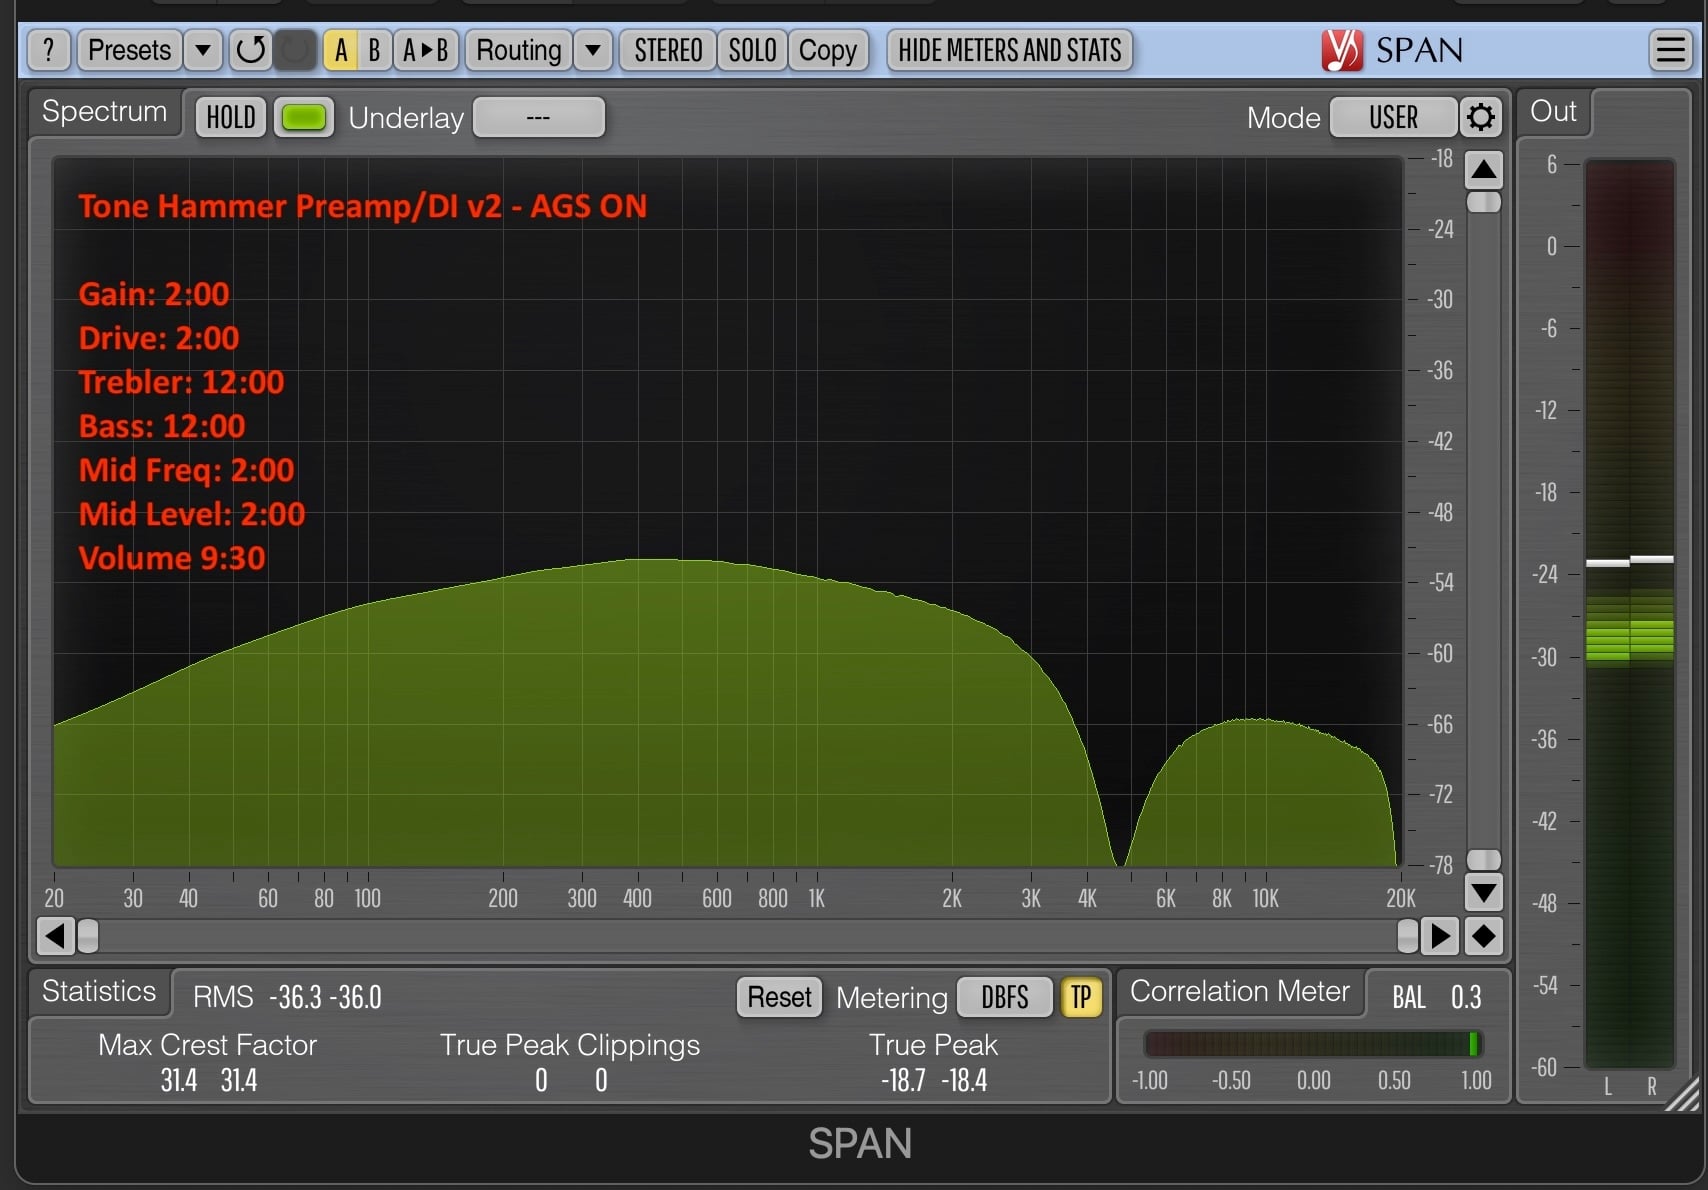Copy state A to B
Screen dimensions: 1708x1190
click(x=426, y=50)
